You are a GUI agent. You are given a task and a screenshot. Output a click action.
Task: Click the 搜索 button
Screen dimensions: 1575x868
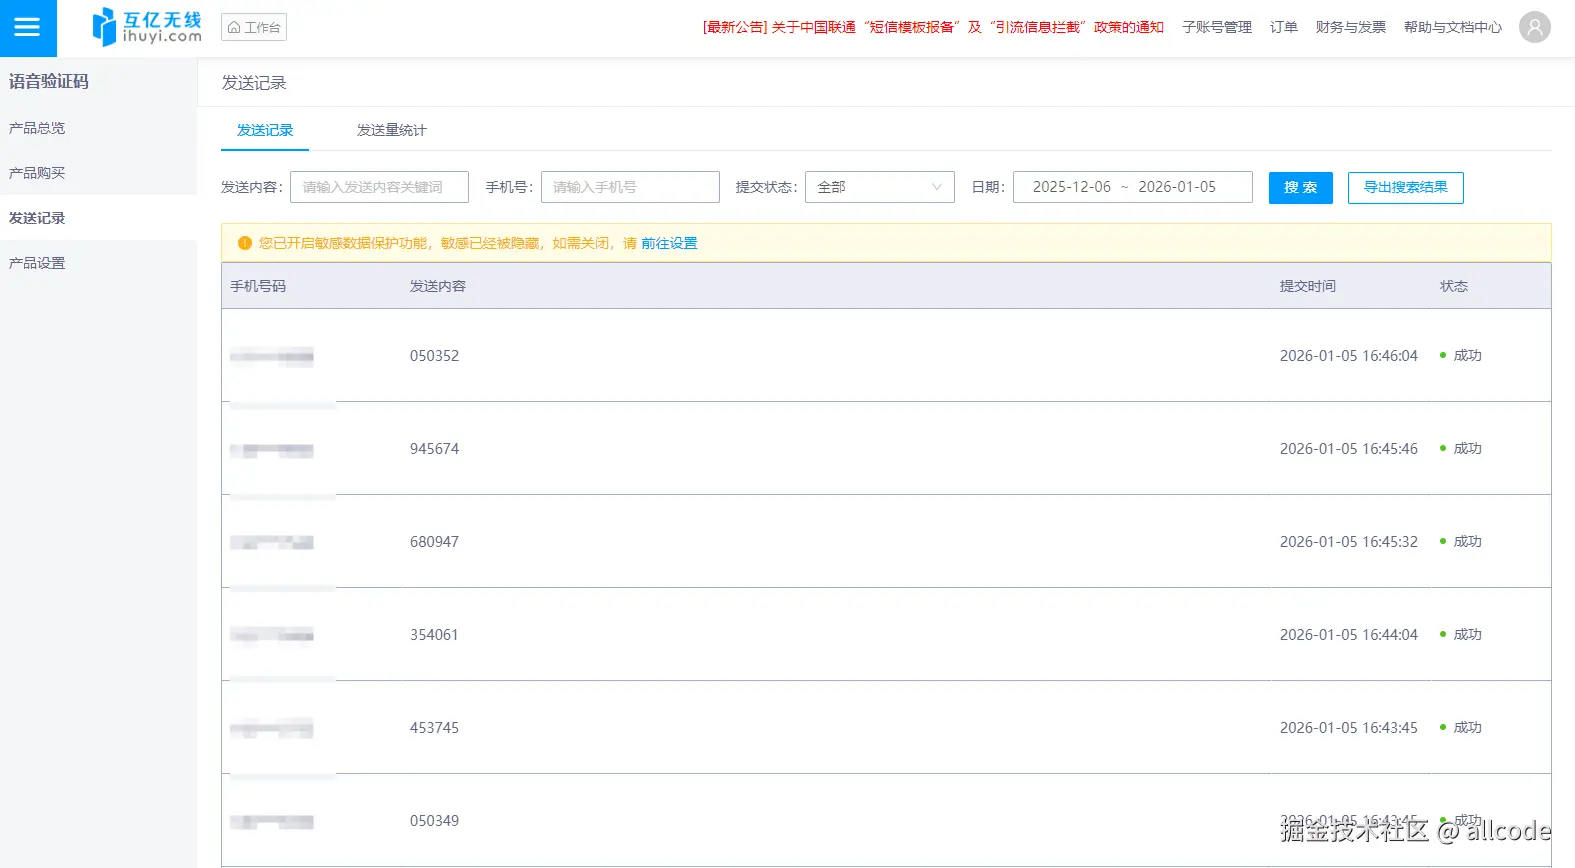click(1301, 187)
